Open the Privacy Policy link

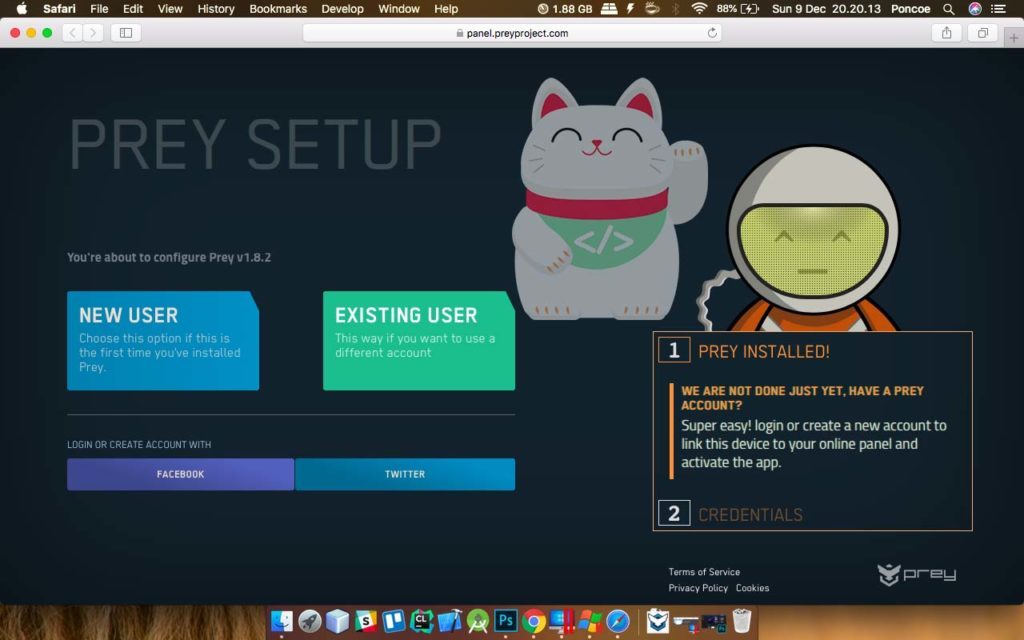click(698, 588)
